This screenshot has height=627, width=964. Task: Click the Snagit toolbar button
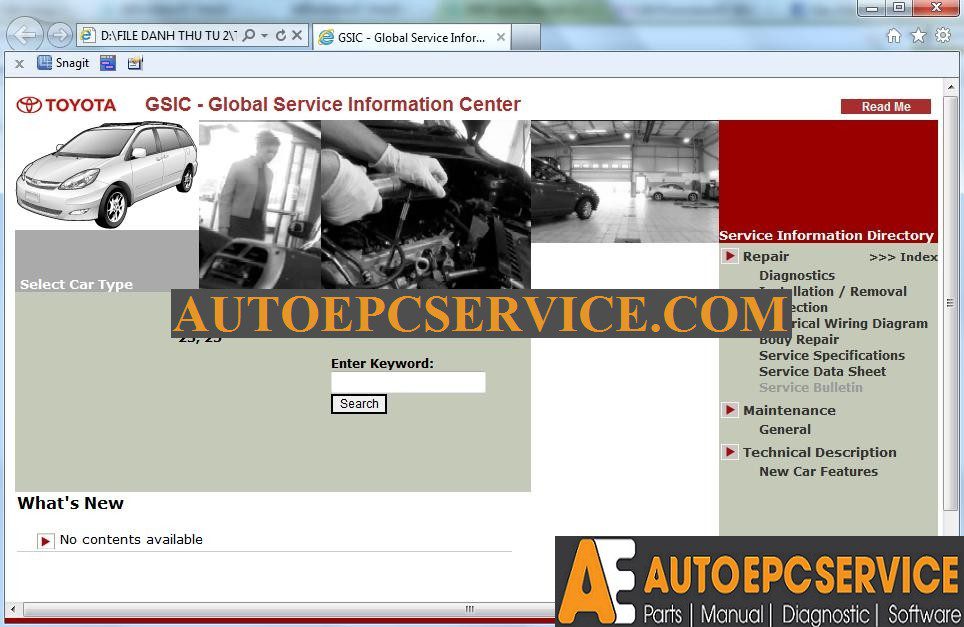pyautogui.click(x=63, y=63)
